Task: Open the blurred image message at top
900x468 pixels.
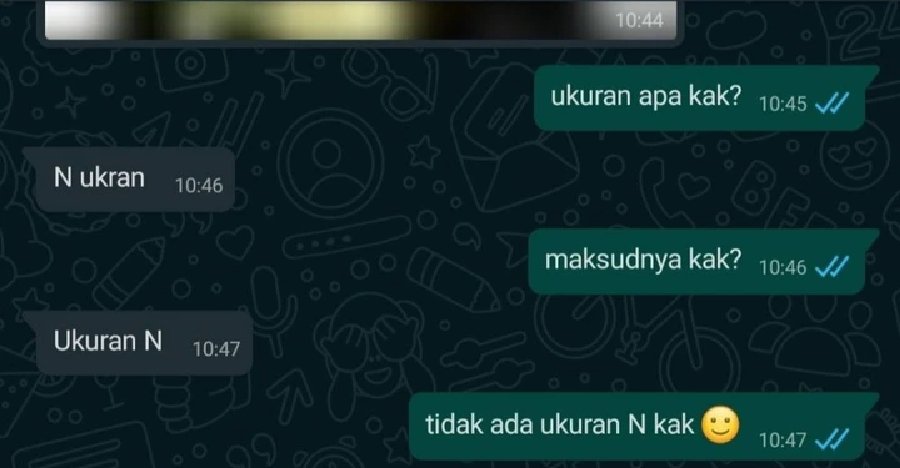Action: click(360, 20)
